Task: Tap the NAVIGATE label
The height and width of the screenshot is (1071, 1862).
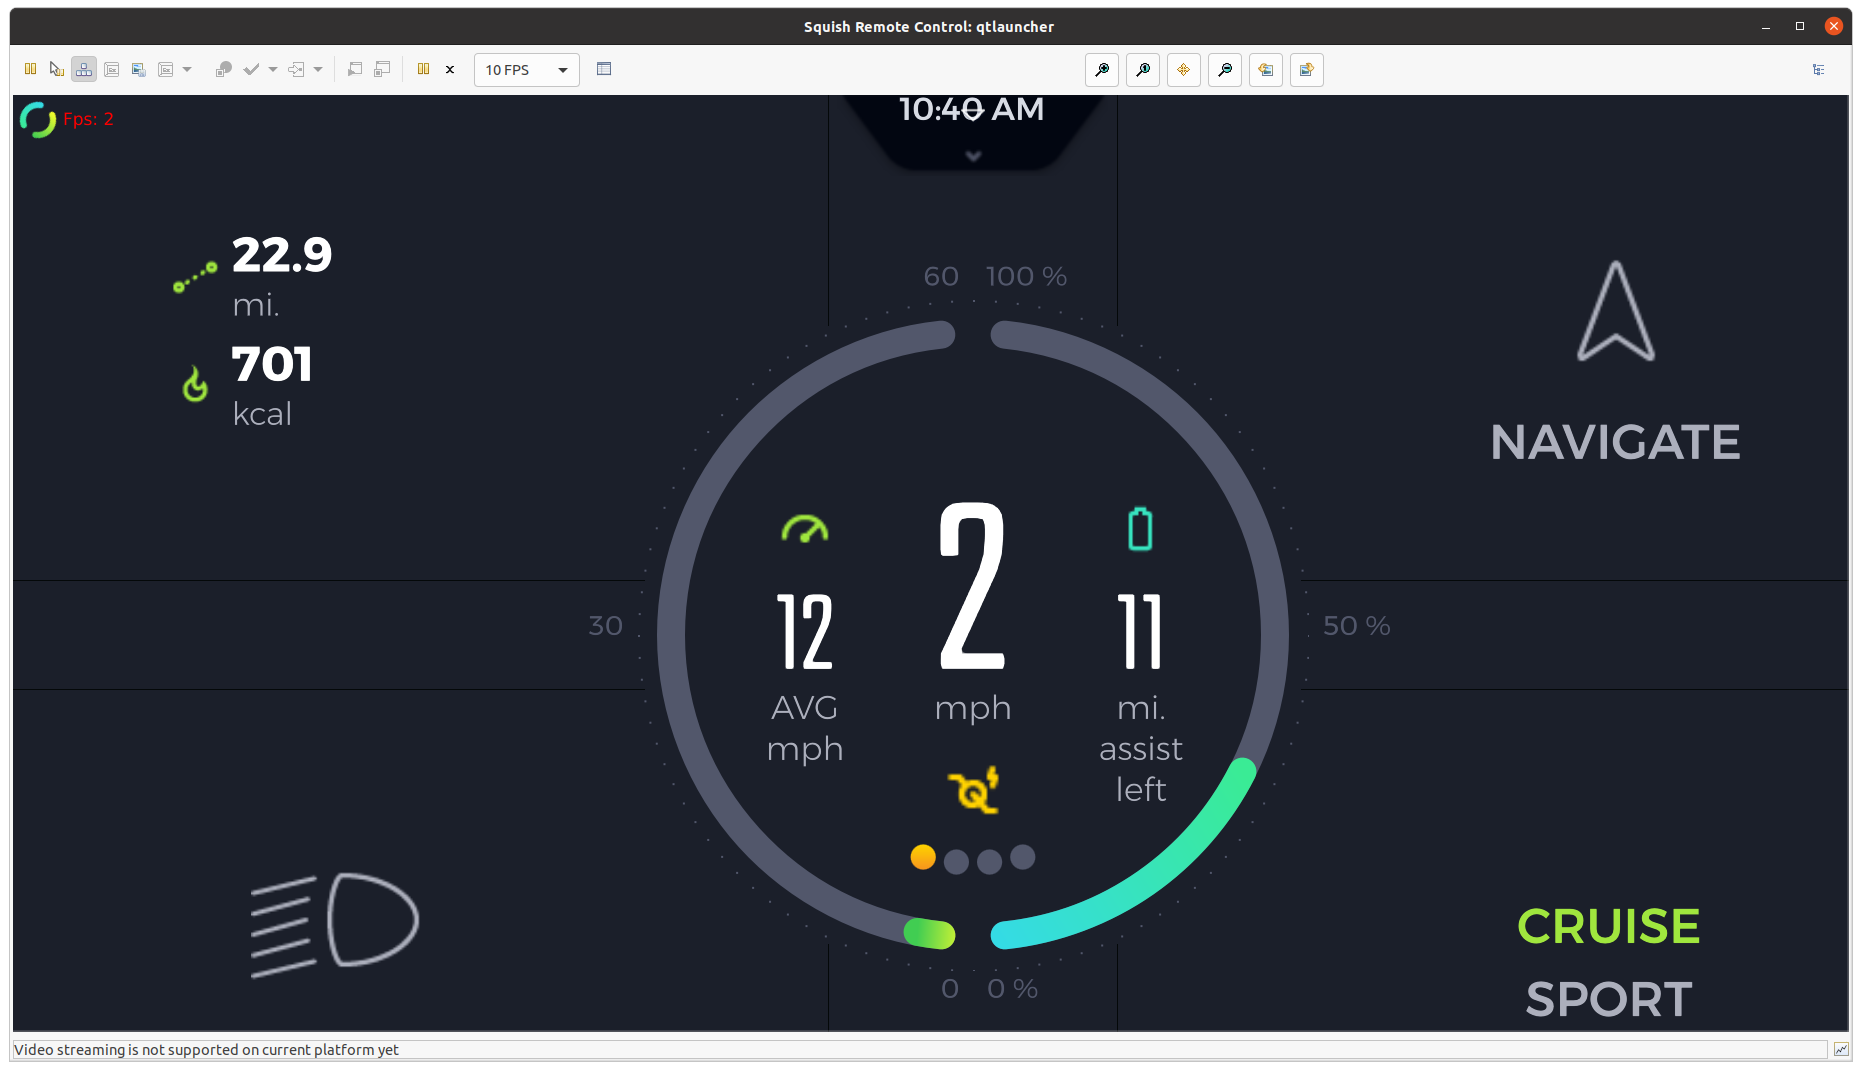Action: click(1615, 443)
